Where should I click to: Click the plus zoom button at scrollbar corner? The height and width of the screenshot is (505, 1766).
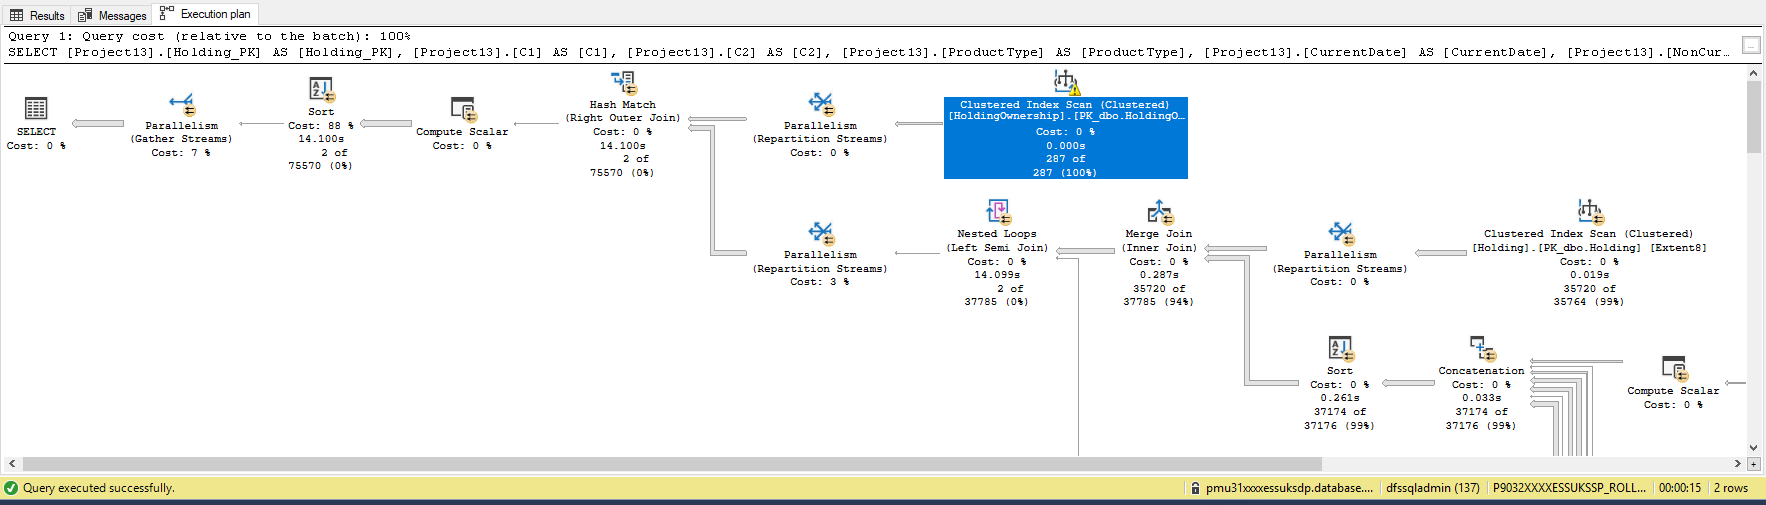pyautogui.click(x=1753, y=464)
